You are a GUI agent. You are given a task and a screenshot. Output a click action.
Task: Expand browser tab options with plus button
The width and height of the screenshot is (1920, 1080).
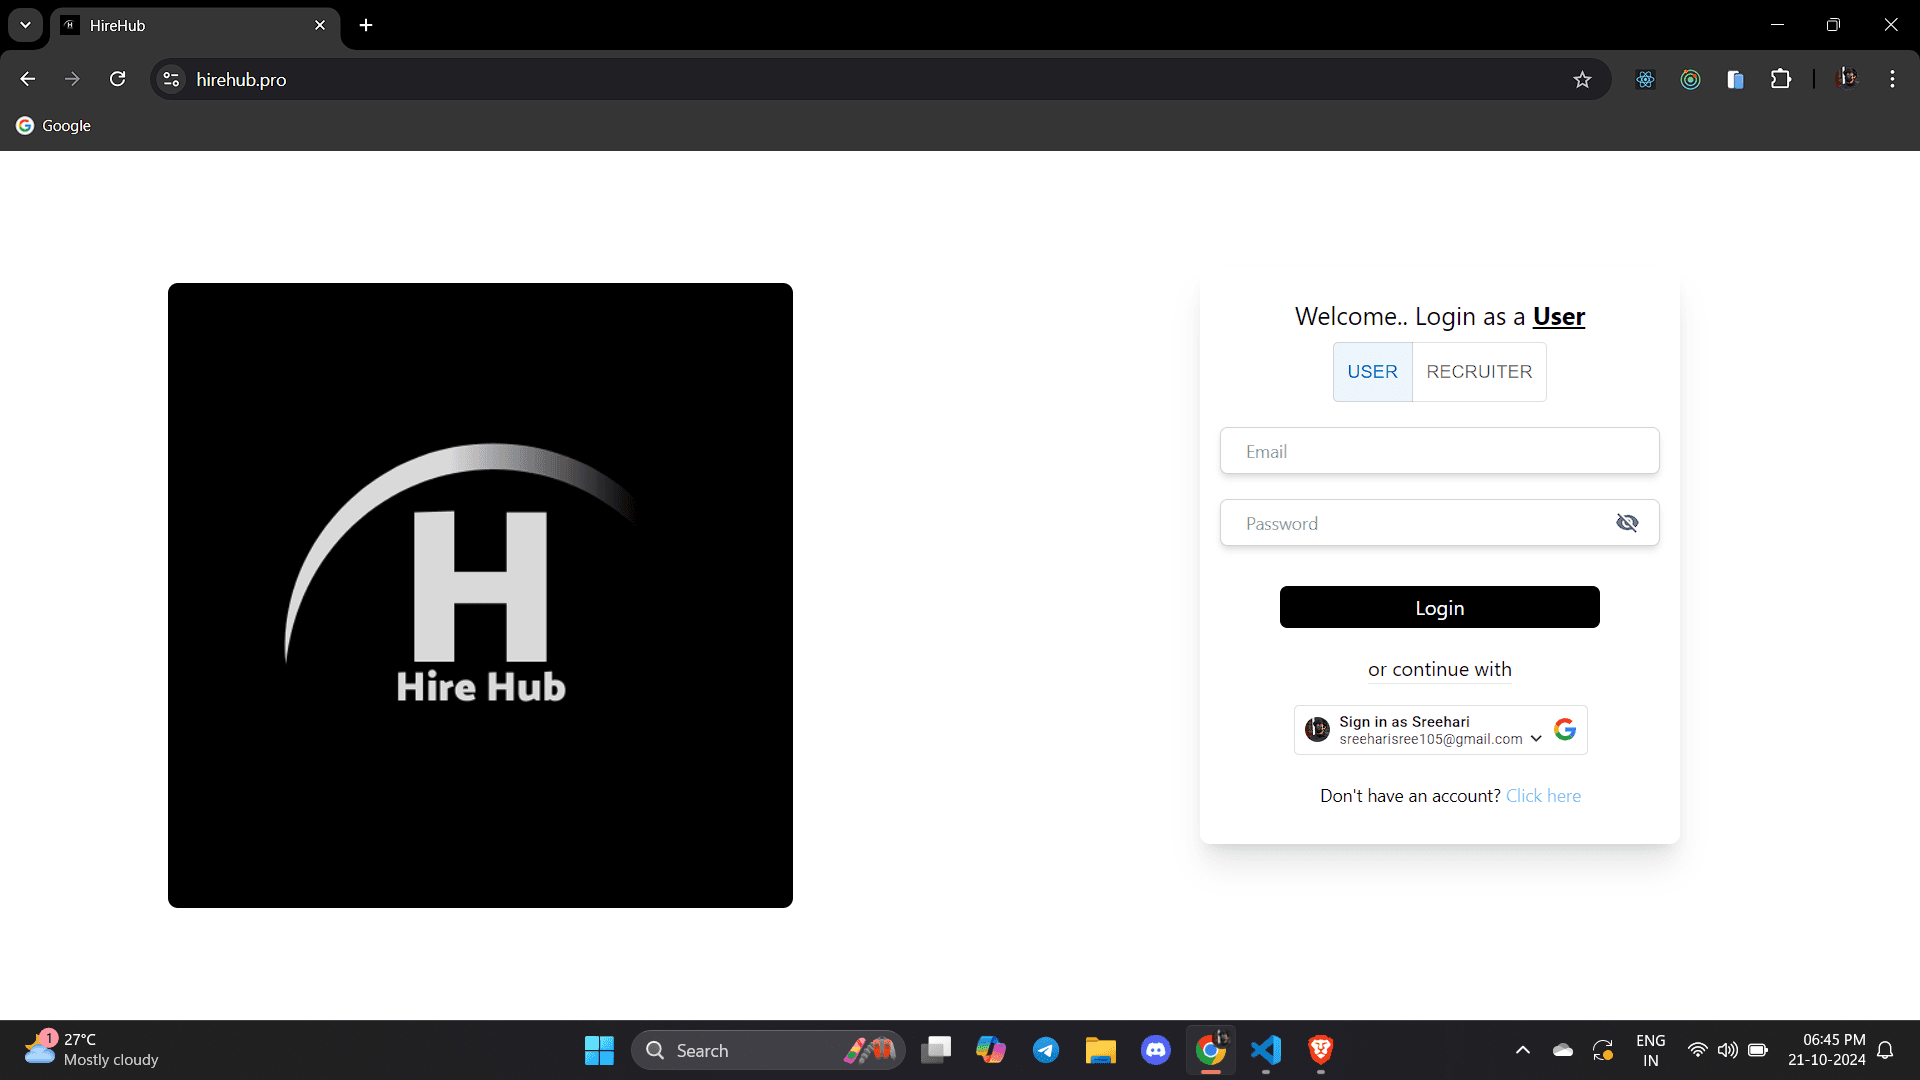[367, 25]
